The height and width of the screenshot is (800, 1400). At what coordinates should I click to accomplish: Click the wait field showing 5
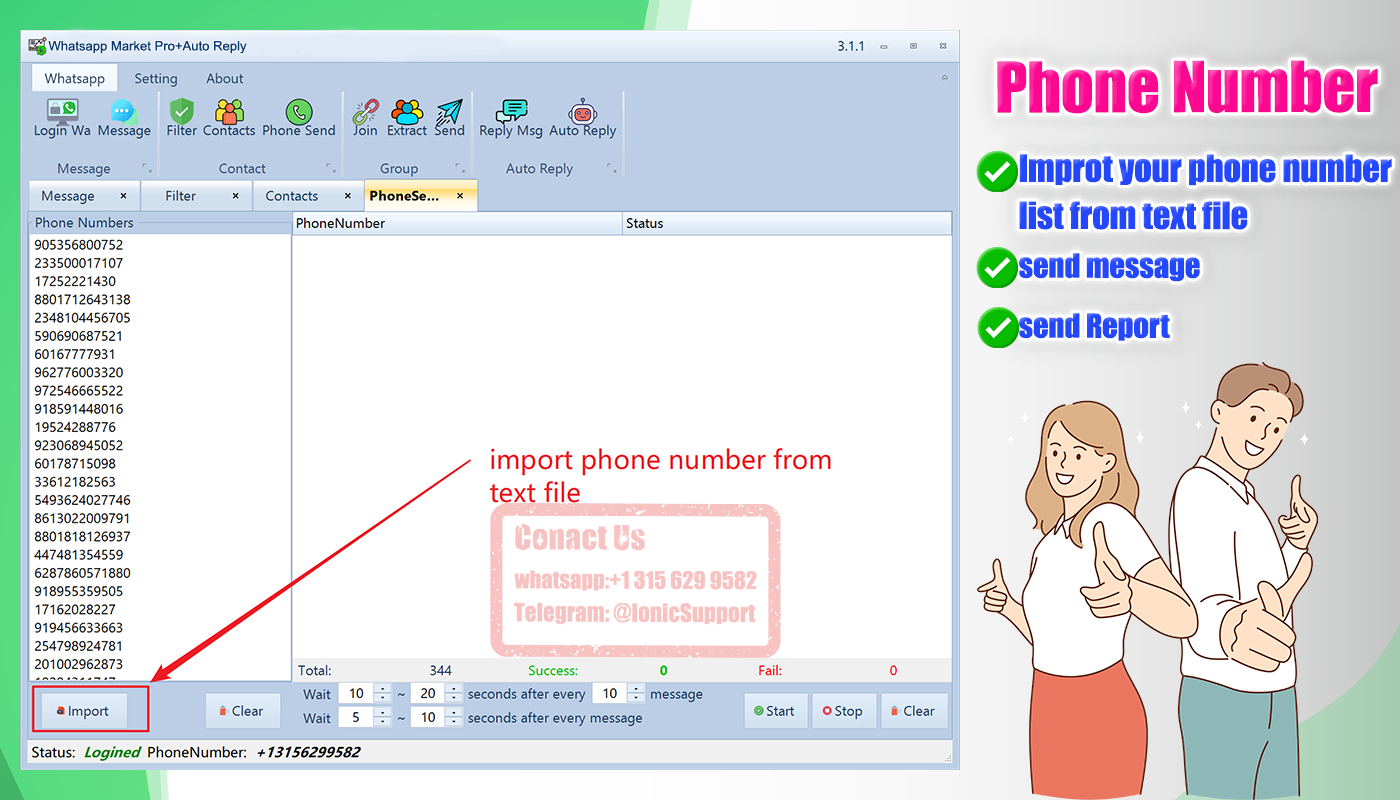point(355,718)
